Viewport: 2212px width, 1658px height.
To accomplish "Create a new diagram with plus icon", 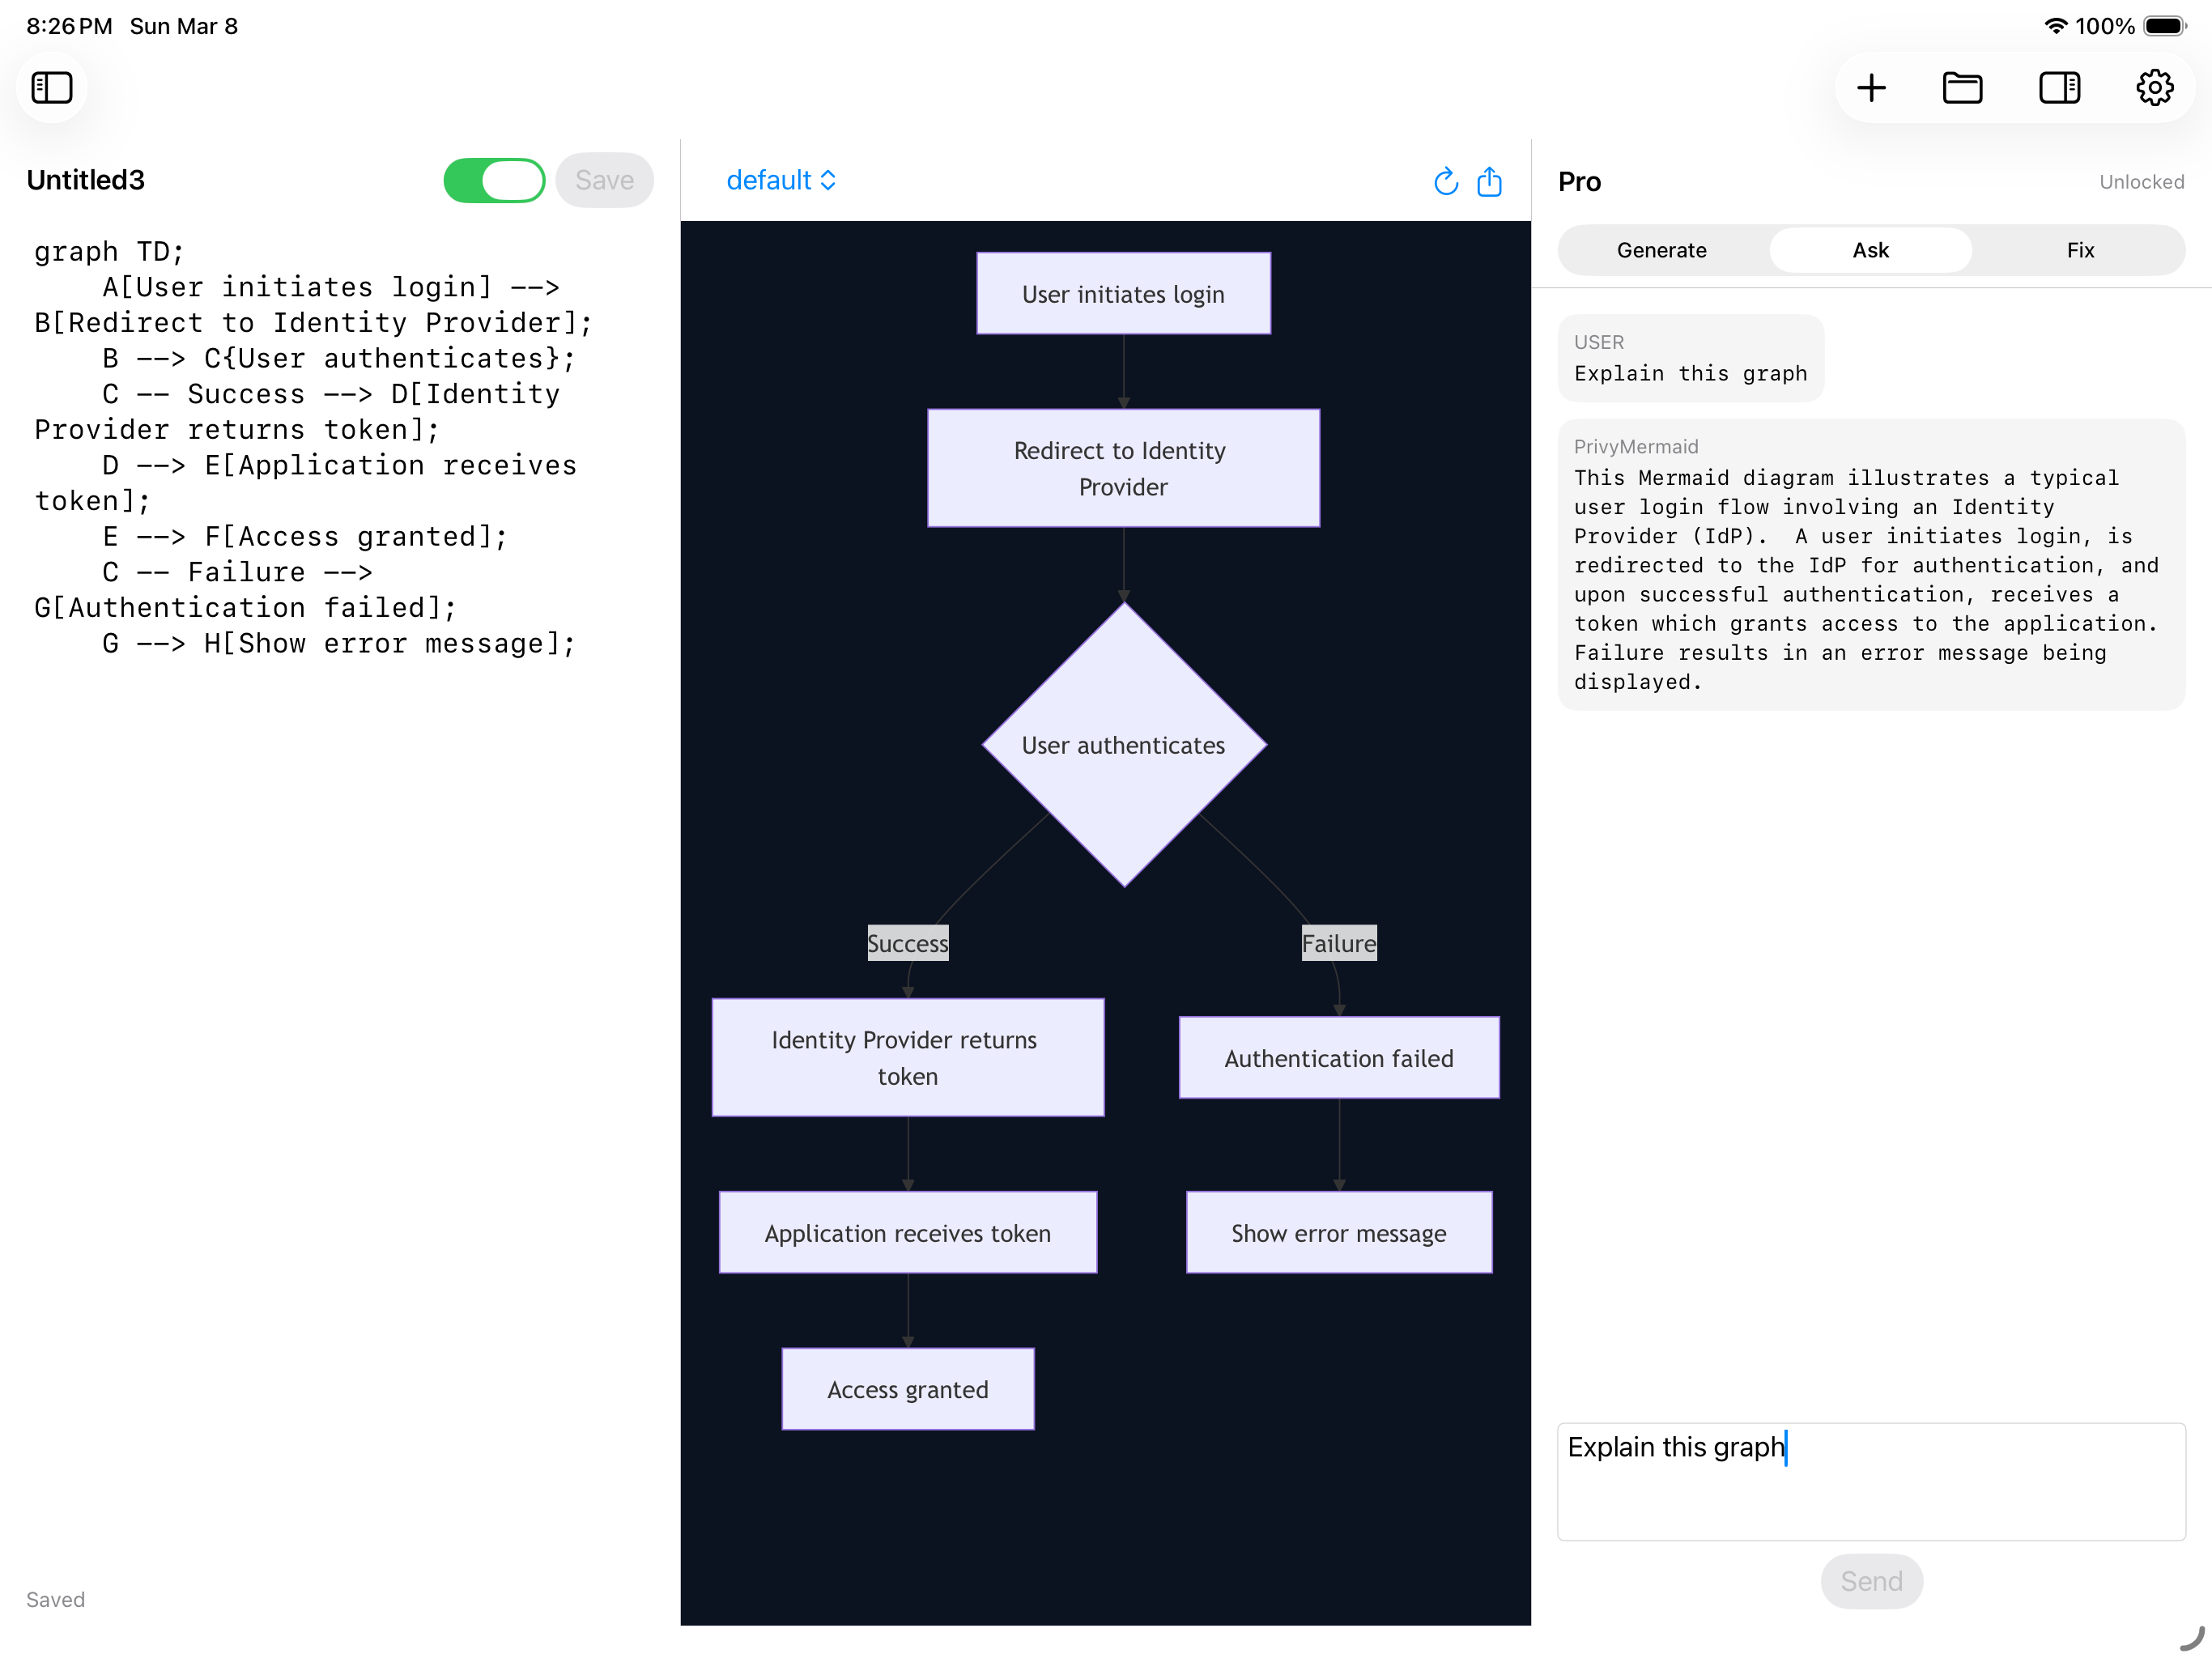I will pyautogui.click(x=1871, y=88).
